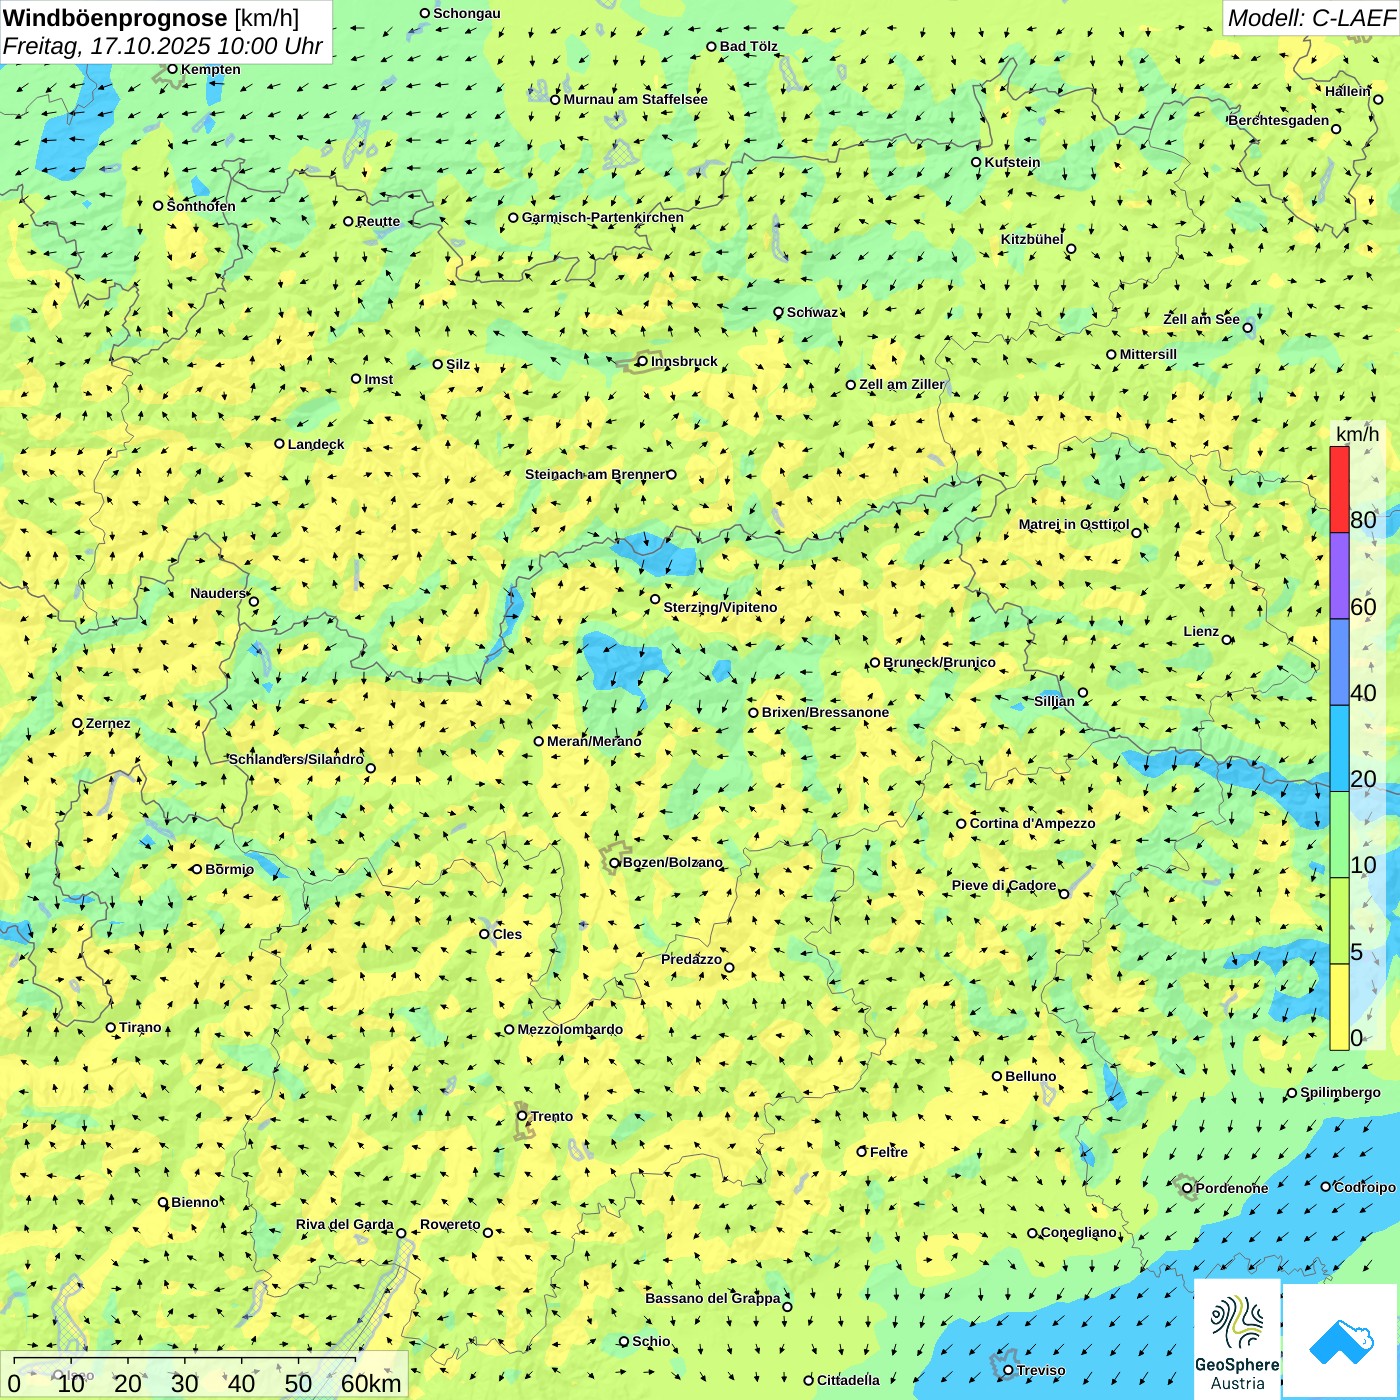The height and width of the screenshot is (1400, 1400).
Task: Click the Schlanders/Silandro label
Action: 296,759
